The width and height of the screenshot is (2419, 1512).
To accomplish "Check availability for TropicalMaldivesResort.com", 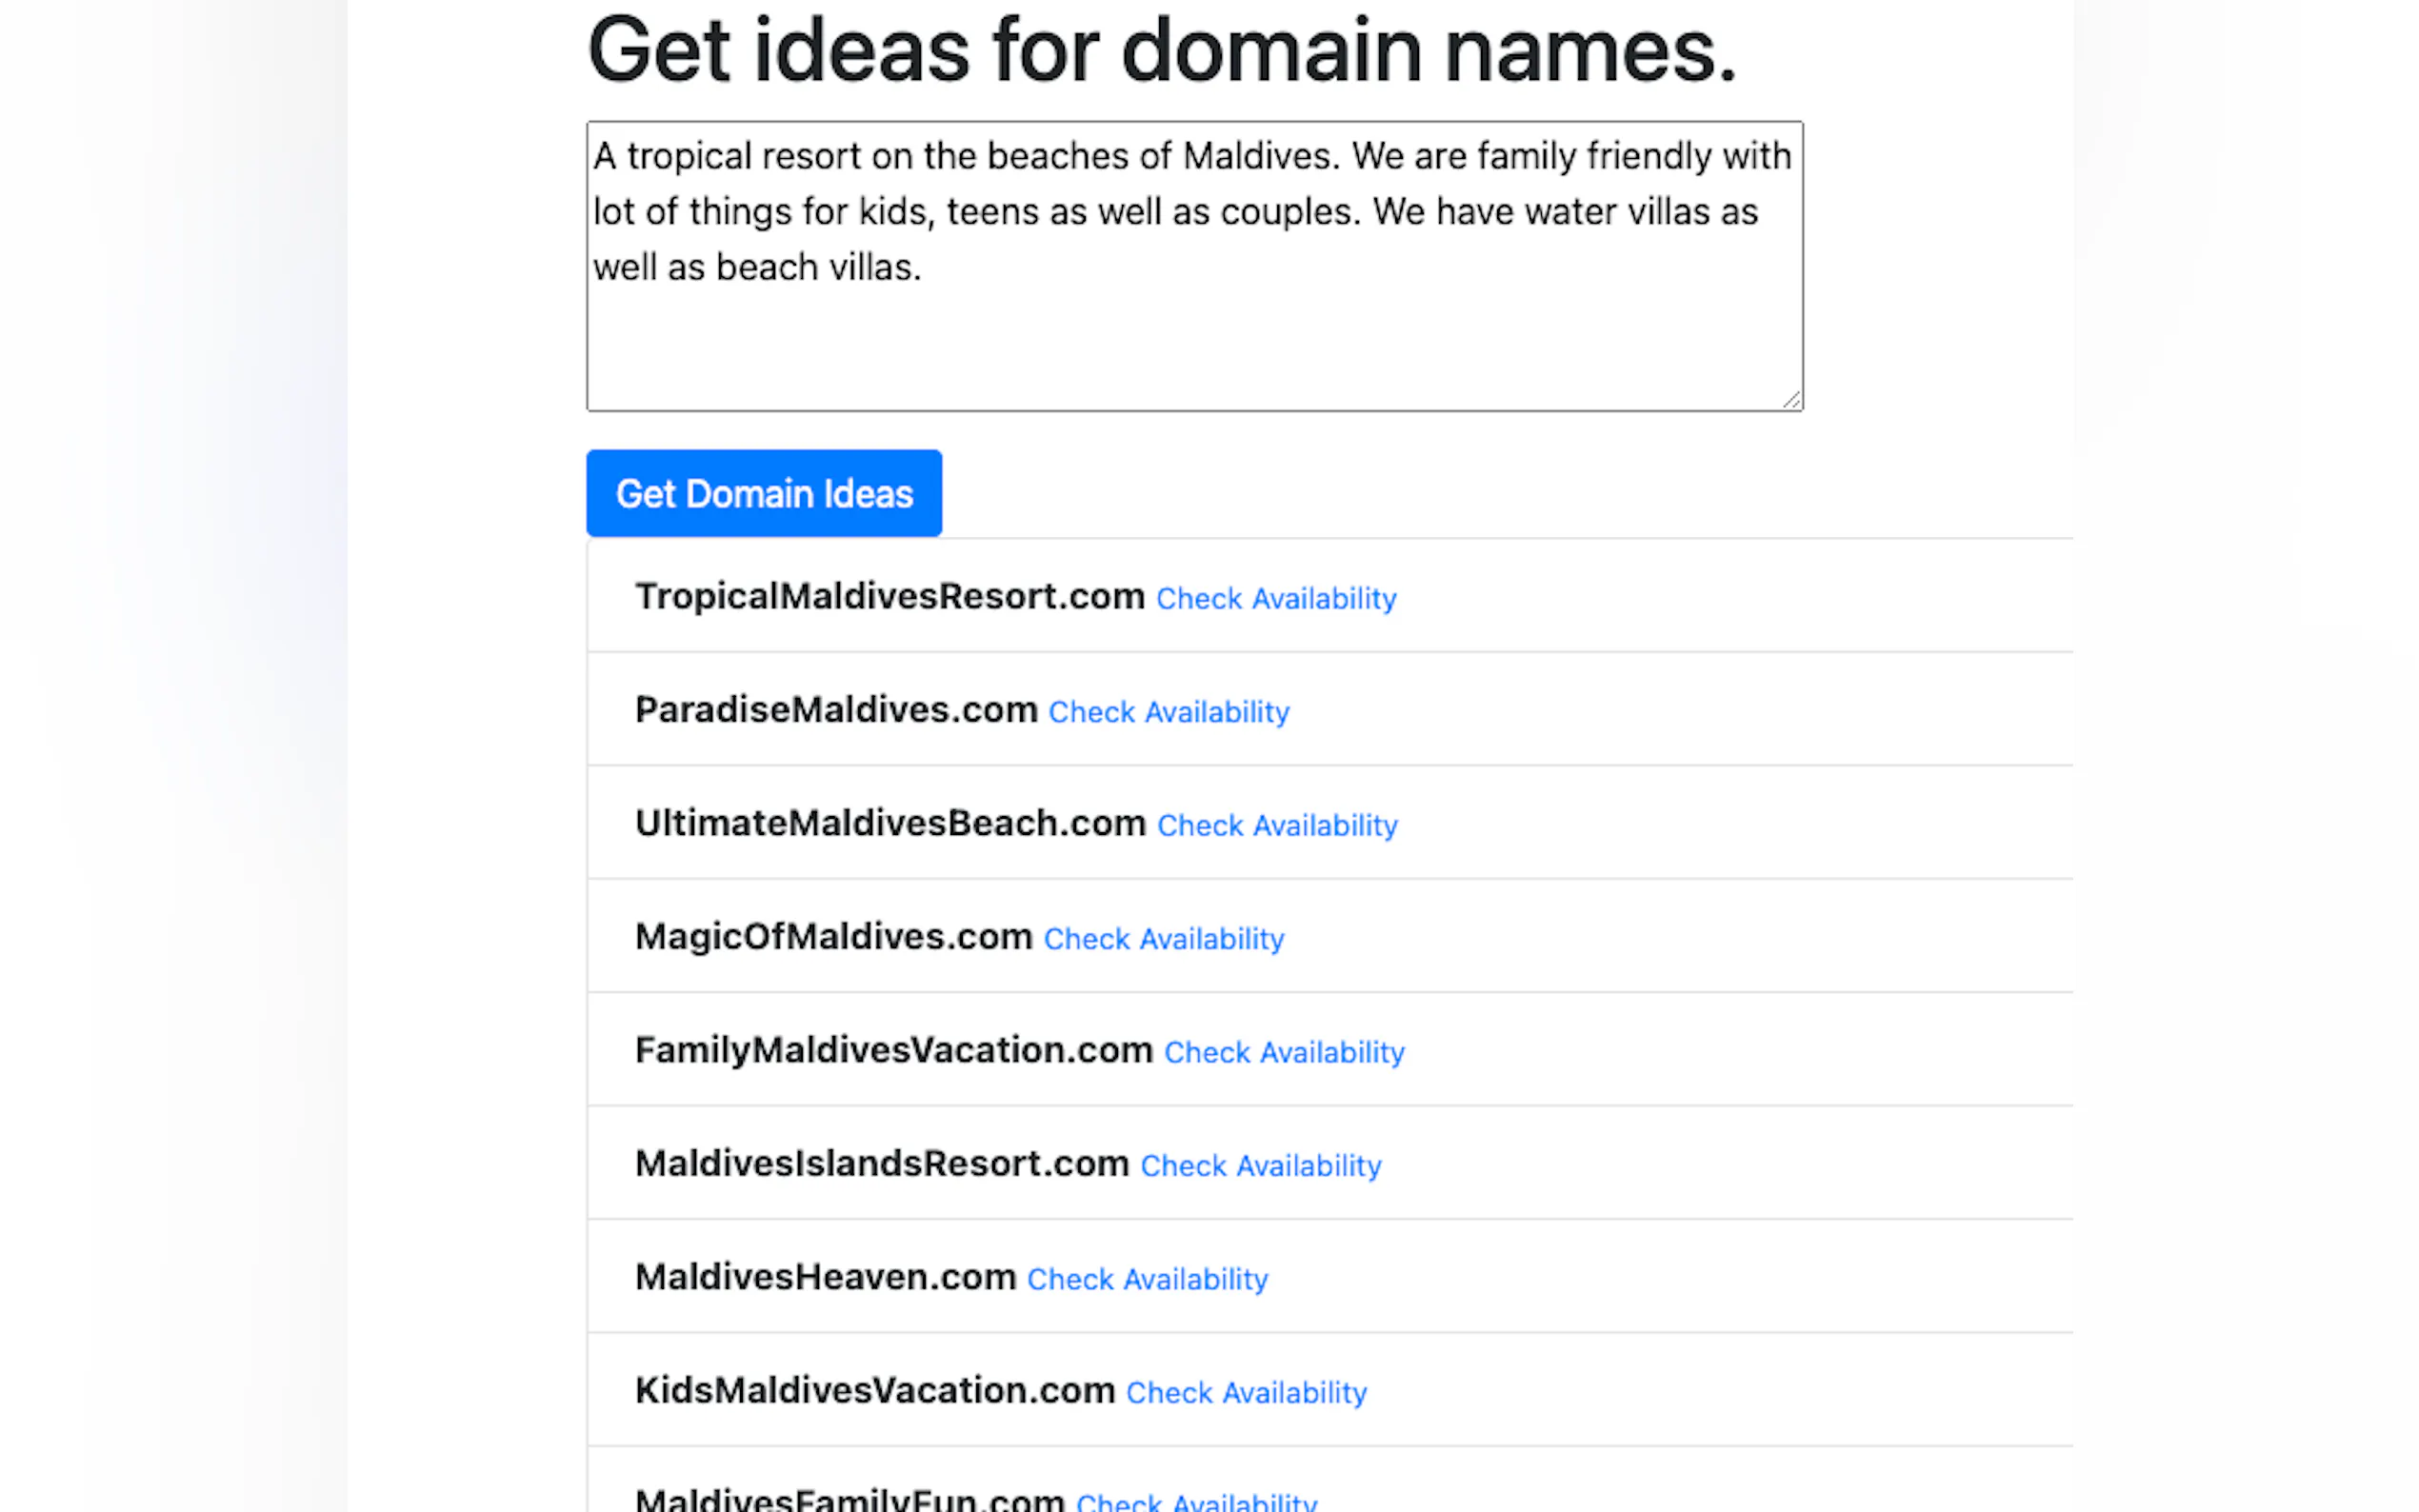I will (1275, 598).
